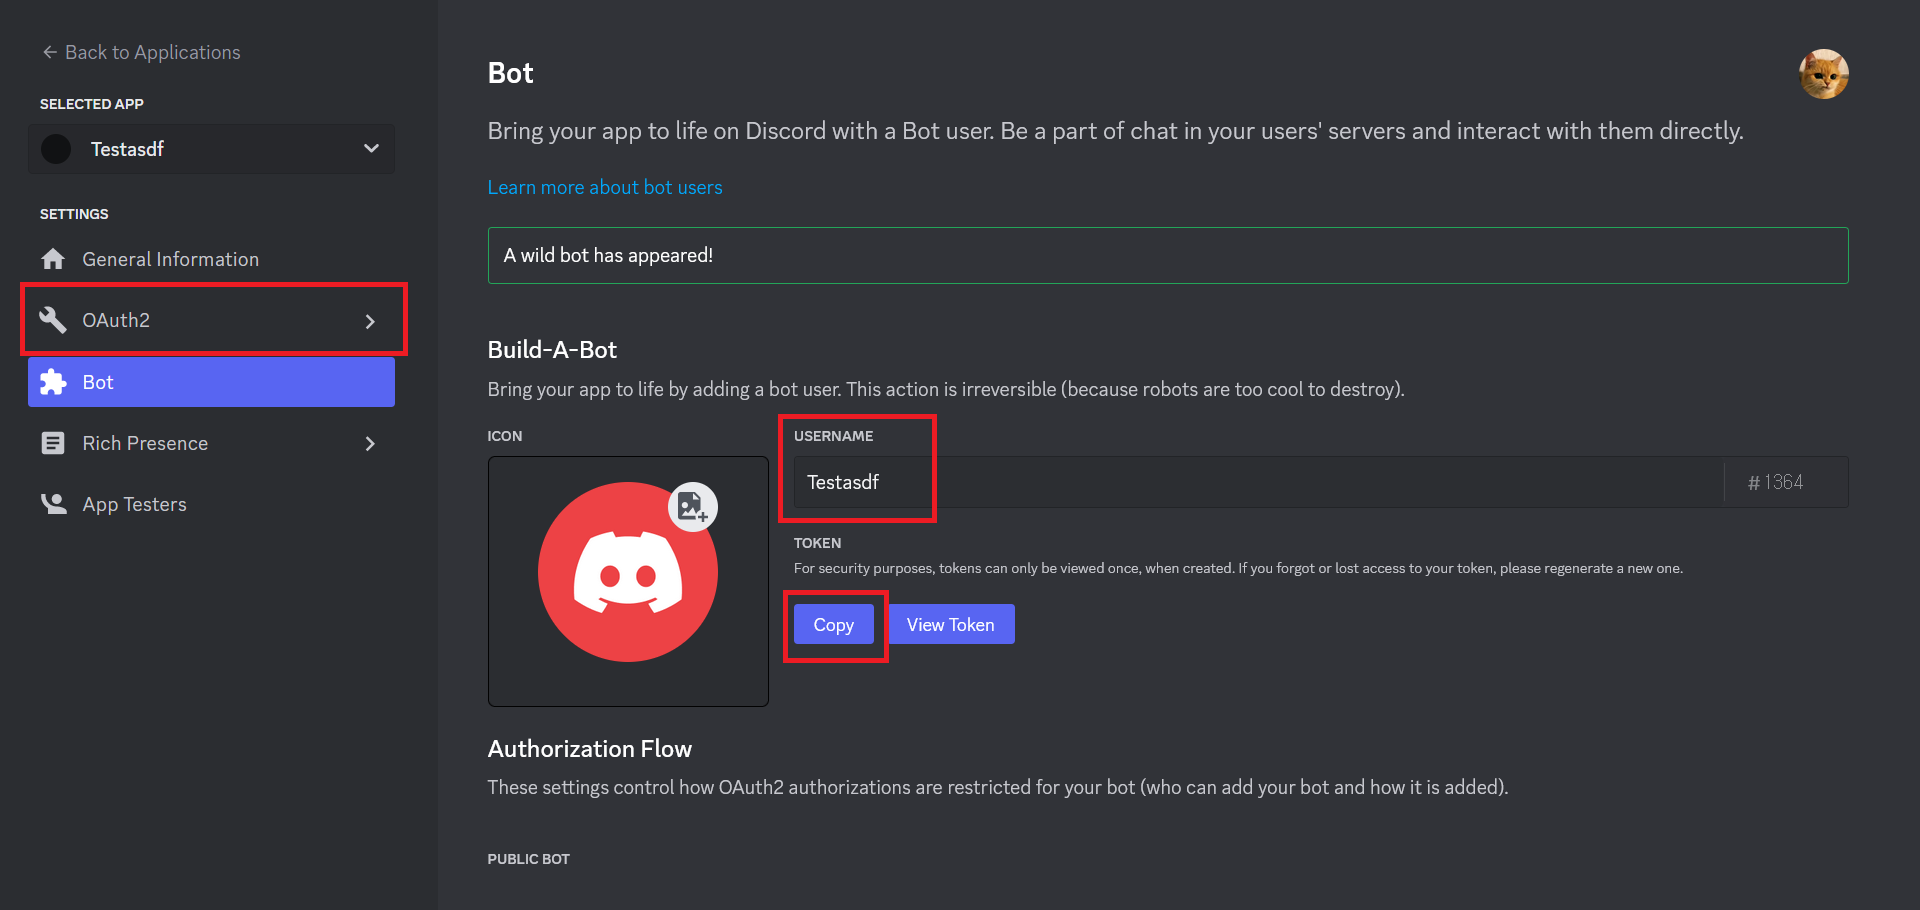Open the Testasdf selected app dropdown
The height and width of the screenshot is (910, 1920).
point(211,149)
